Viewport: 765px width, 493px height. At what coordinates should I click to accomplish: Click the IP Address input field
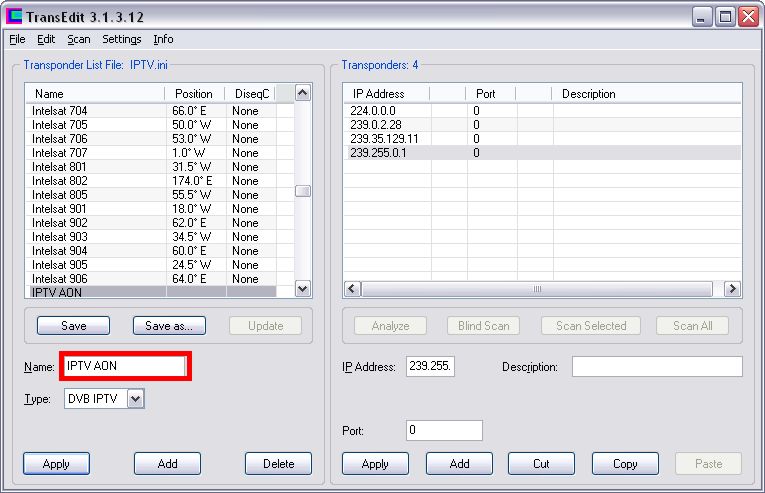point(430,366)
